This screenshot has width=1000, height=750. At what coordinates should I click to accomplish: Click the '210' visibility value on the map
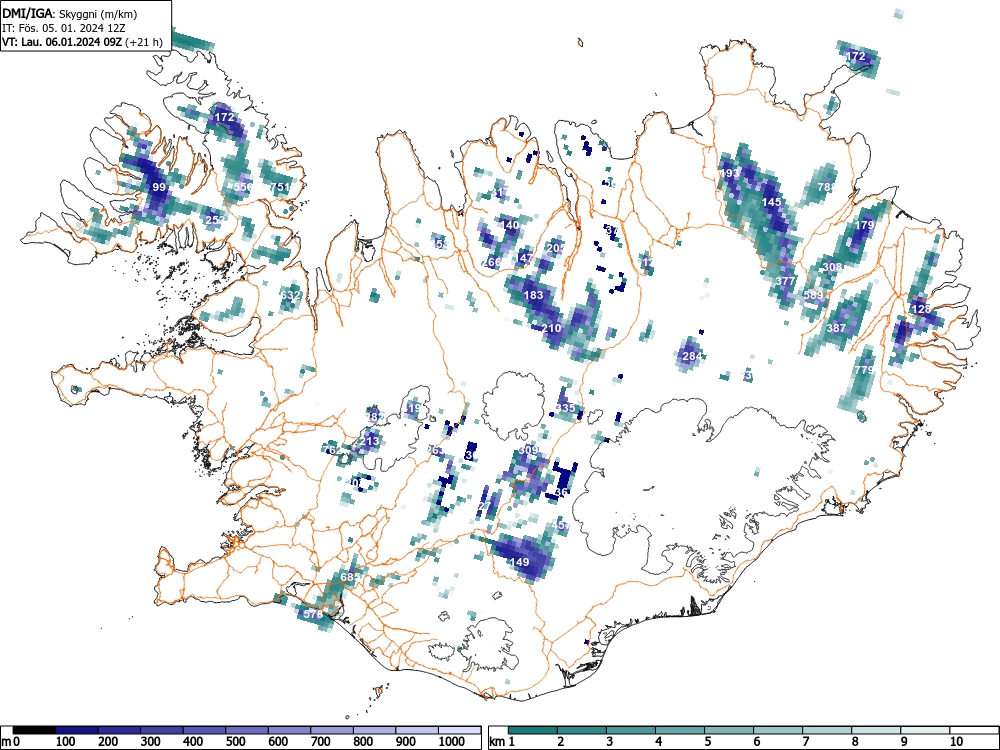(x=552, y=328)
